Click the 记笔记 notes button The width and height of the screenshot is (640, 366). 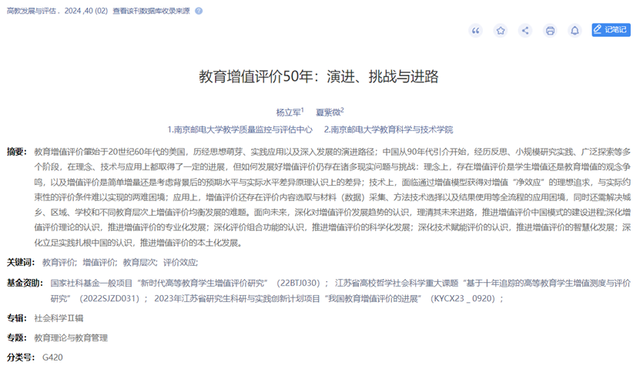click(x=611, y=30)
